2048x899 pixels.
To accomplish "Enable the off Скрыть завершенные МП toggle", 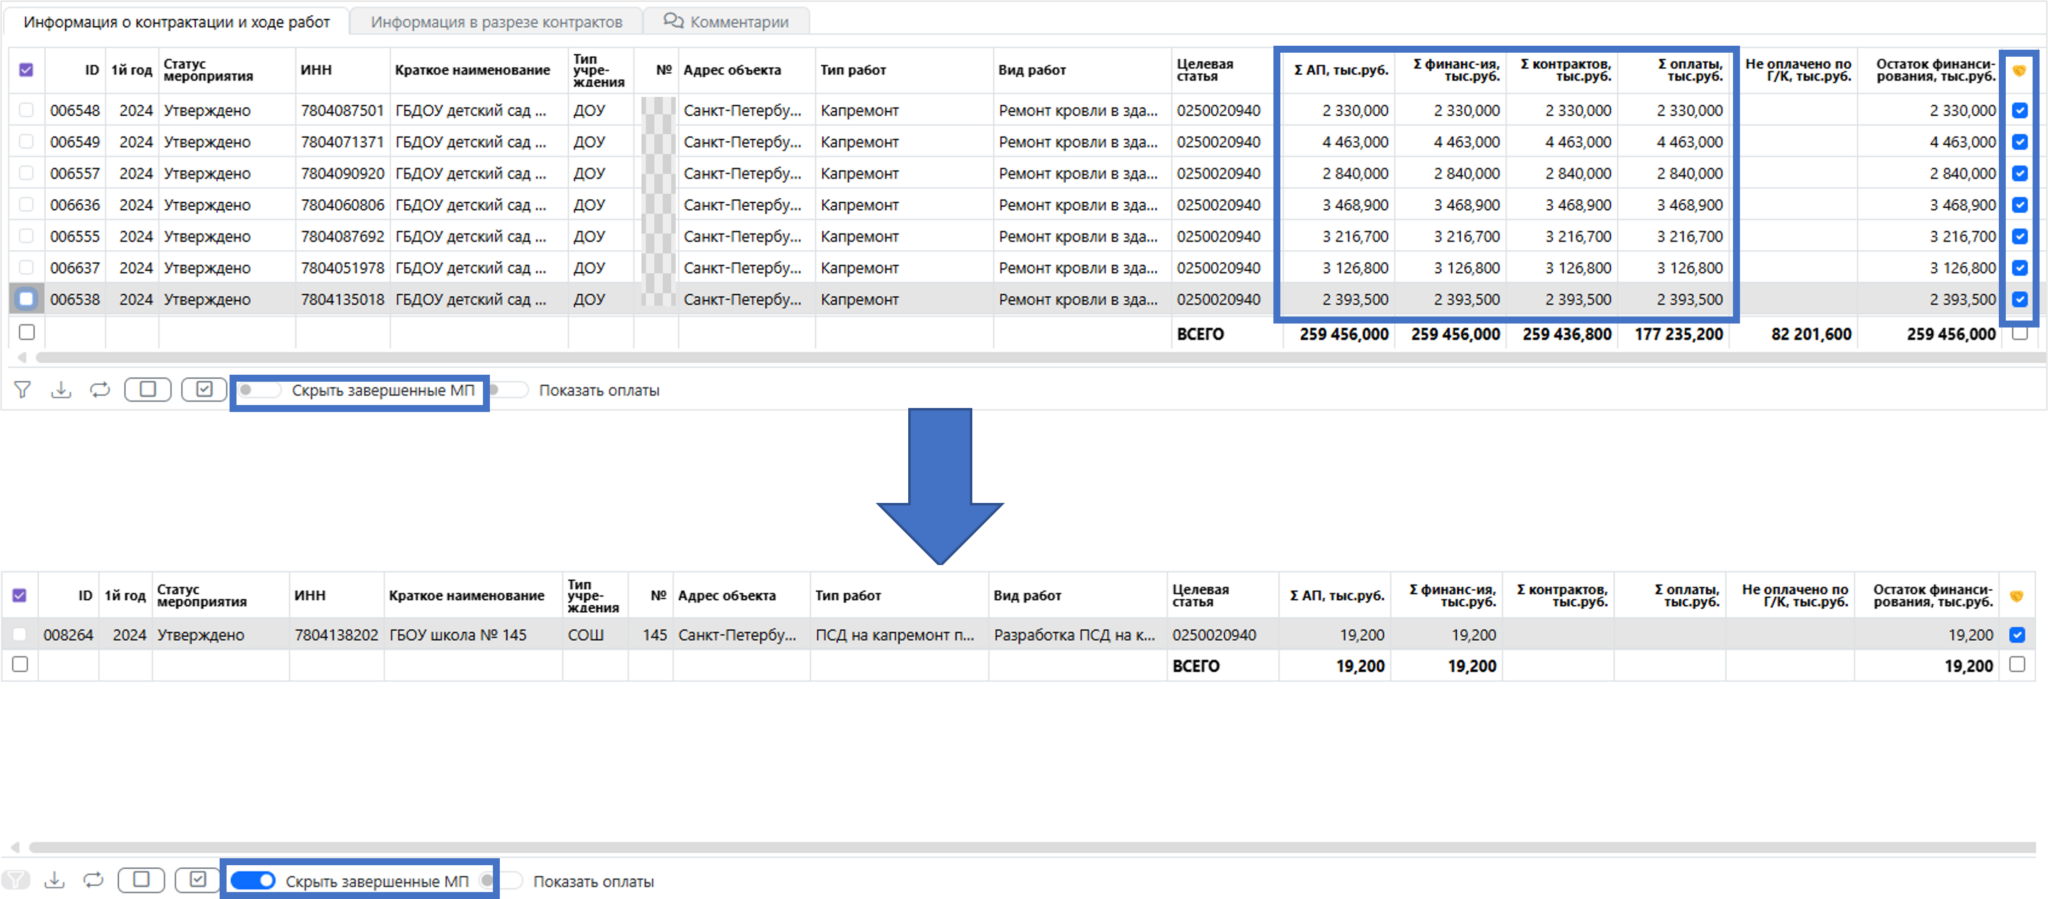I will click(x=258, y=390).
